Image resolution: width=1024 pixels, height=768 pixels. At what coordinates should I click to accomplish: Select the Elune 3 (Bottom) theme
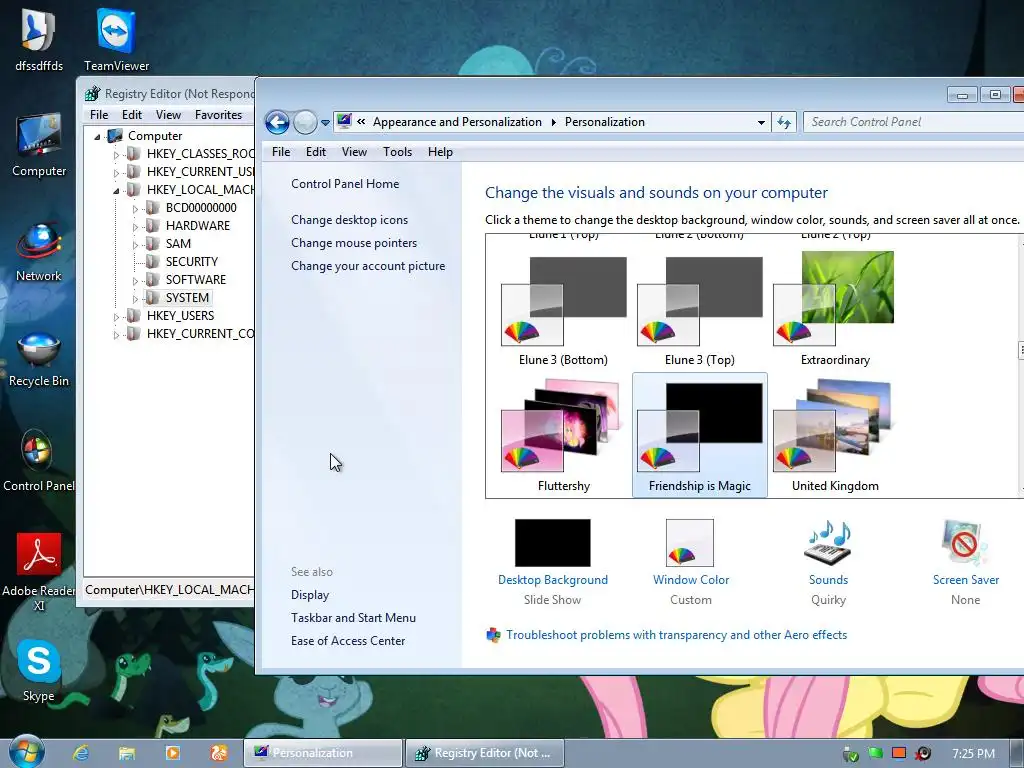[564, 310]
